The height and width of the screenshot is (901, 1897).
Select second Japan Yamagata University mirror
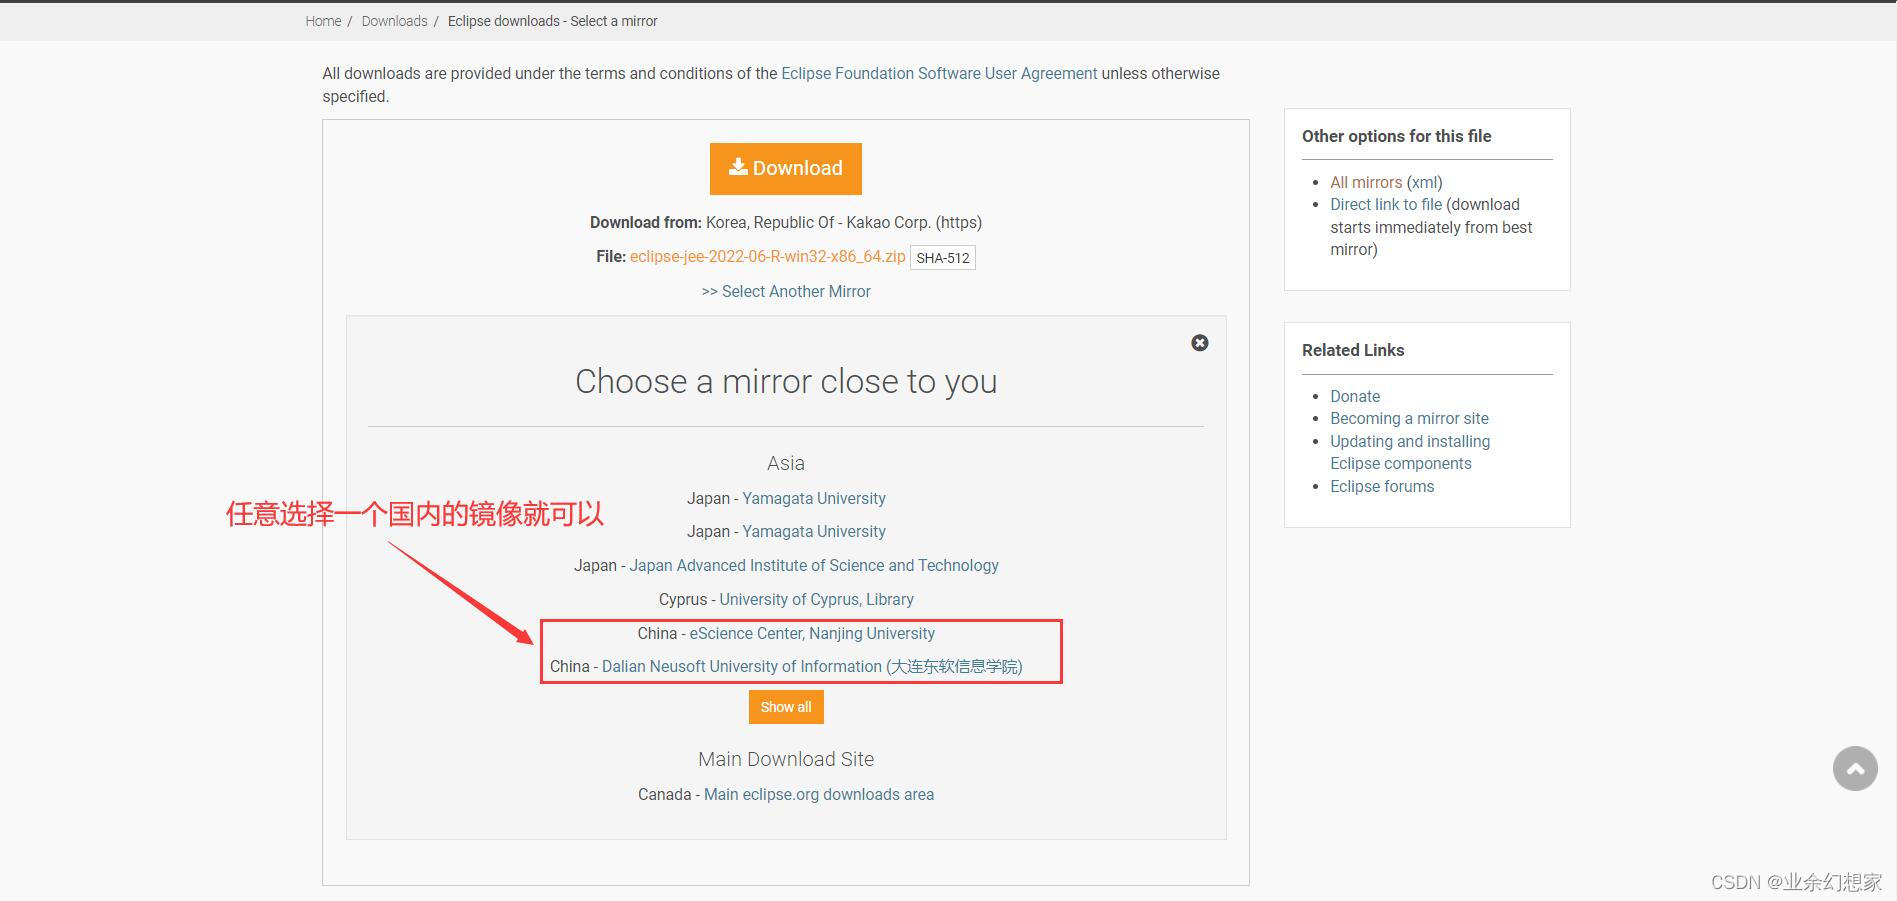point(814,531)
